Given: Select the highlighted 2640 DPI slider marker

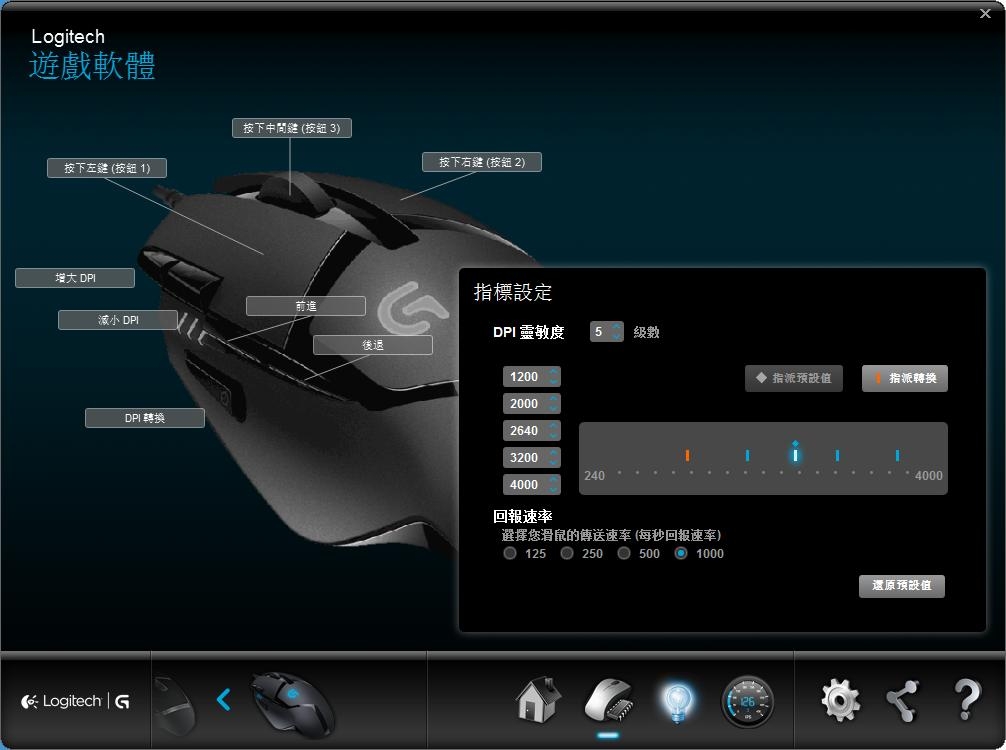Looking at the screenshot, I should (x=796, y=454).
